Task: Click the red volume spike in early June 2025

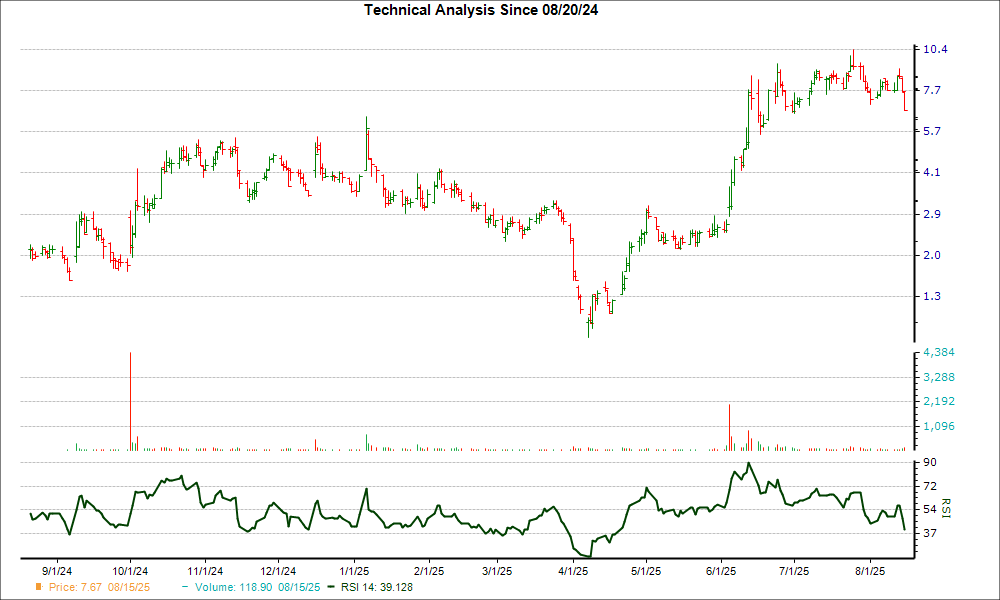Action: 729,427
